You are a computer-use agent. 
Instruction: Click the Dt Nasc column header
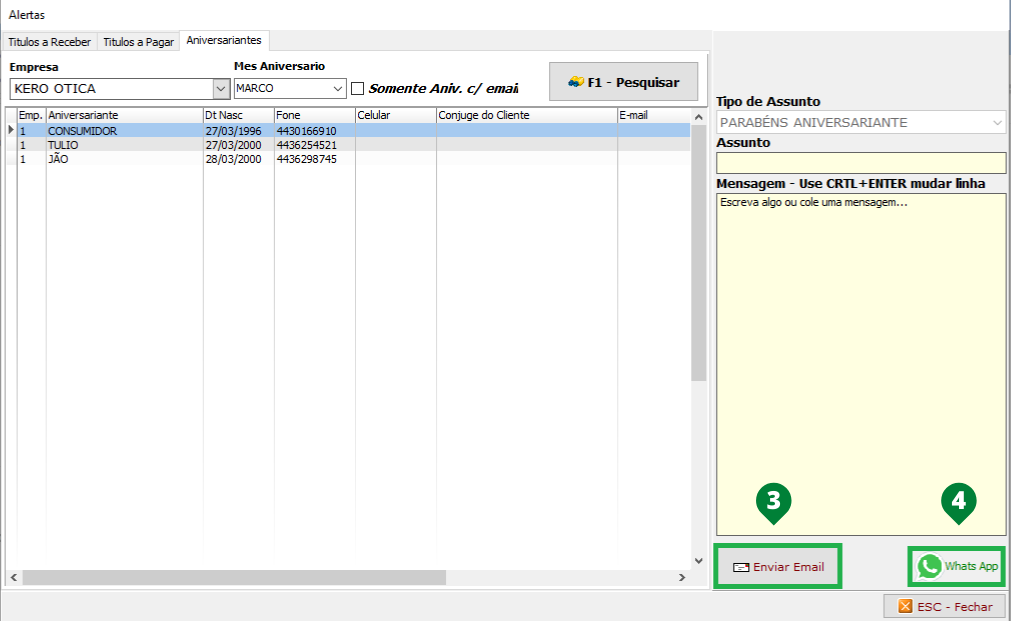239,115
